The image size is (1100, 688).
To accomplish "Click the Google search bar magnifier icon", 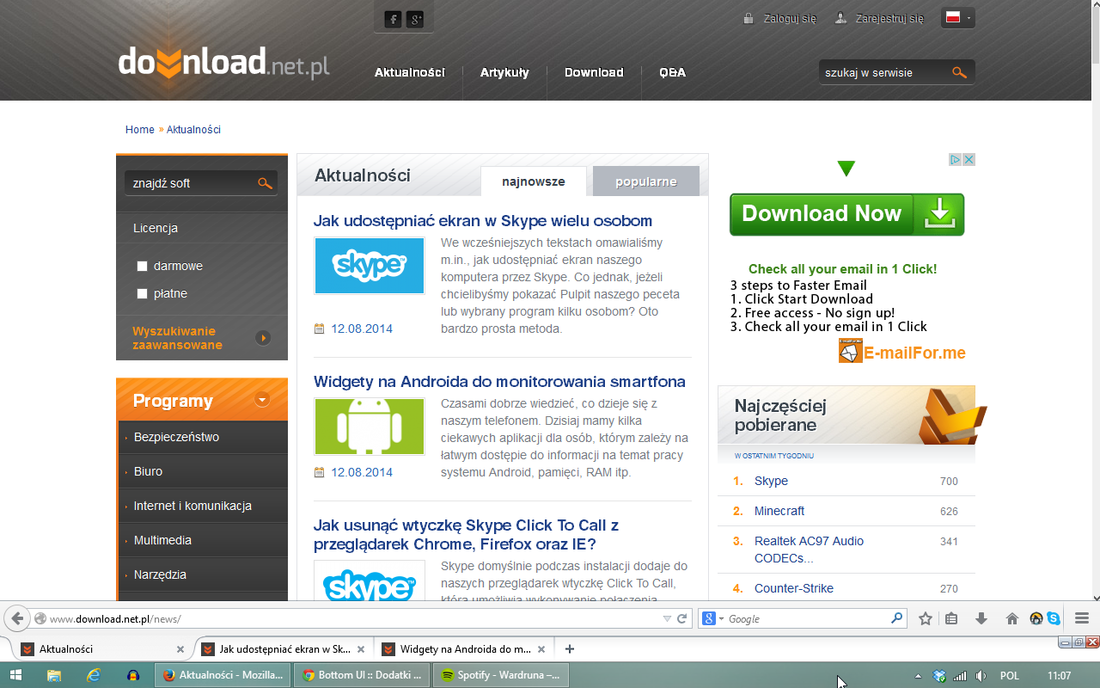I will tap(897, 619).
